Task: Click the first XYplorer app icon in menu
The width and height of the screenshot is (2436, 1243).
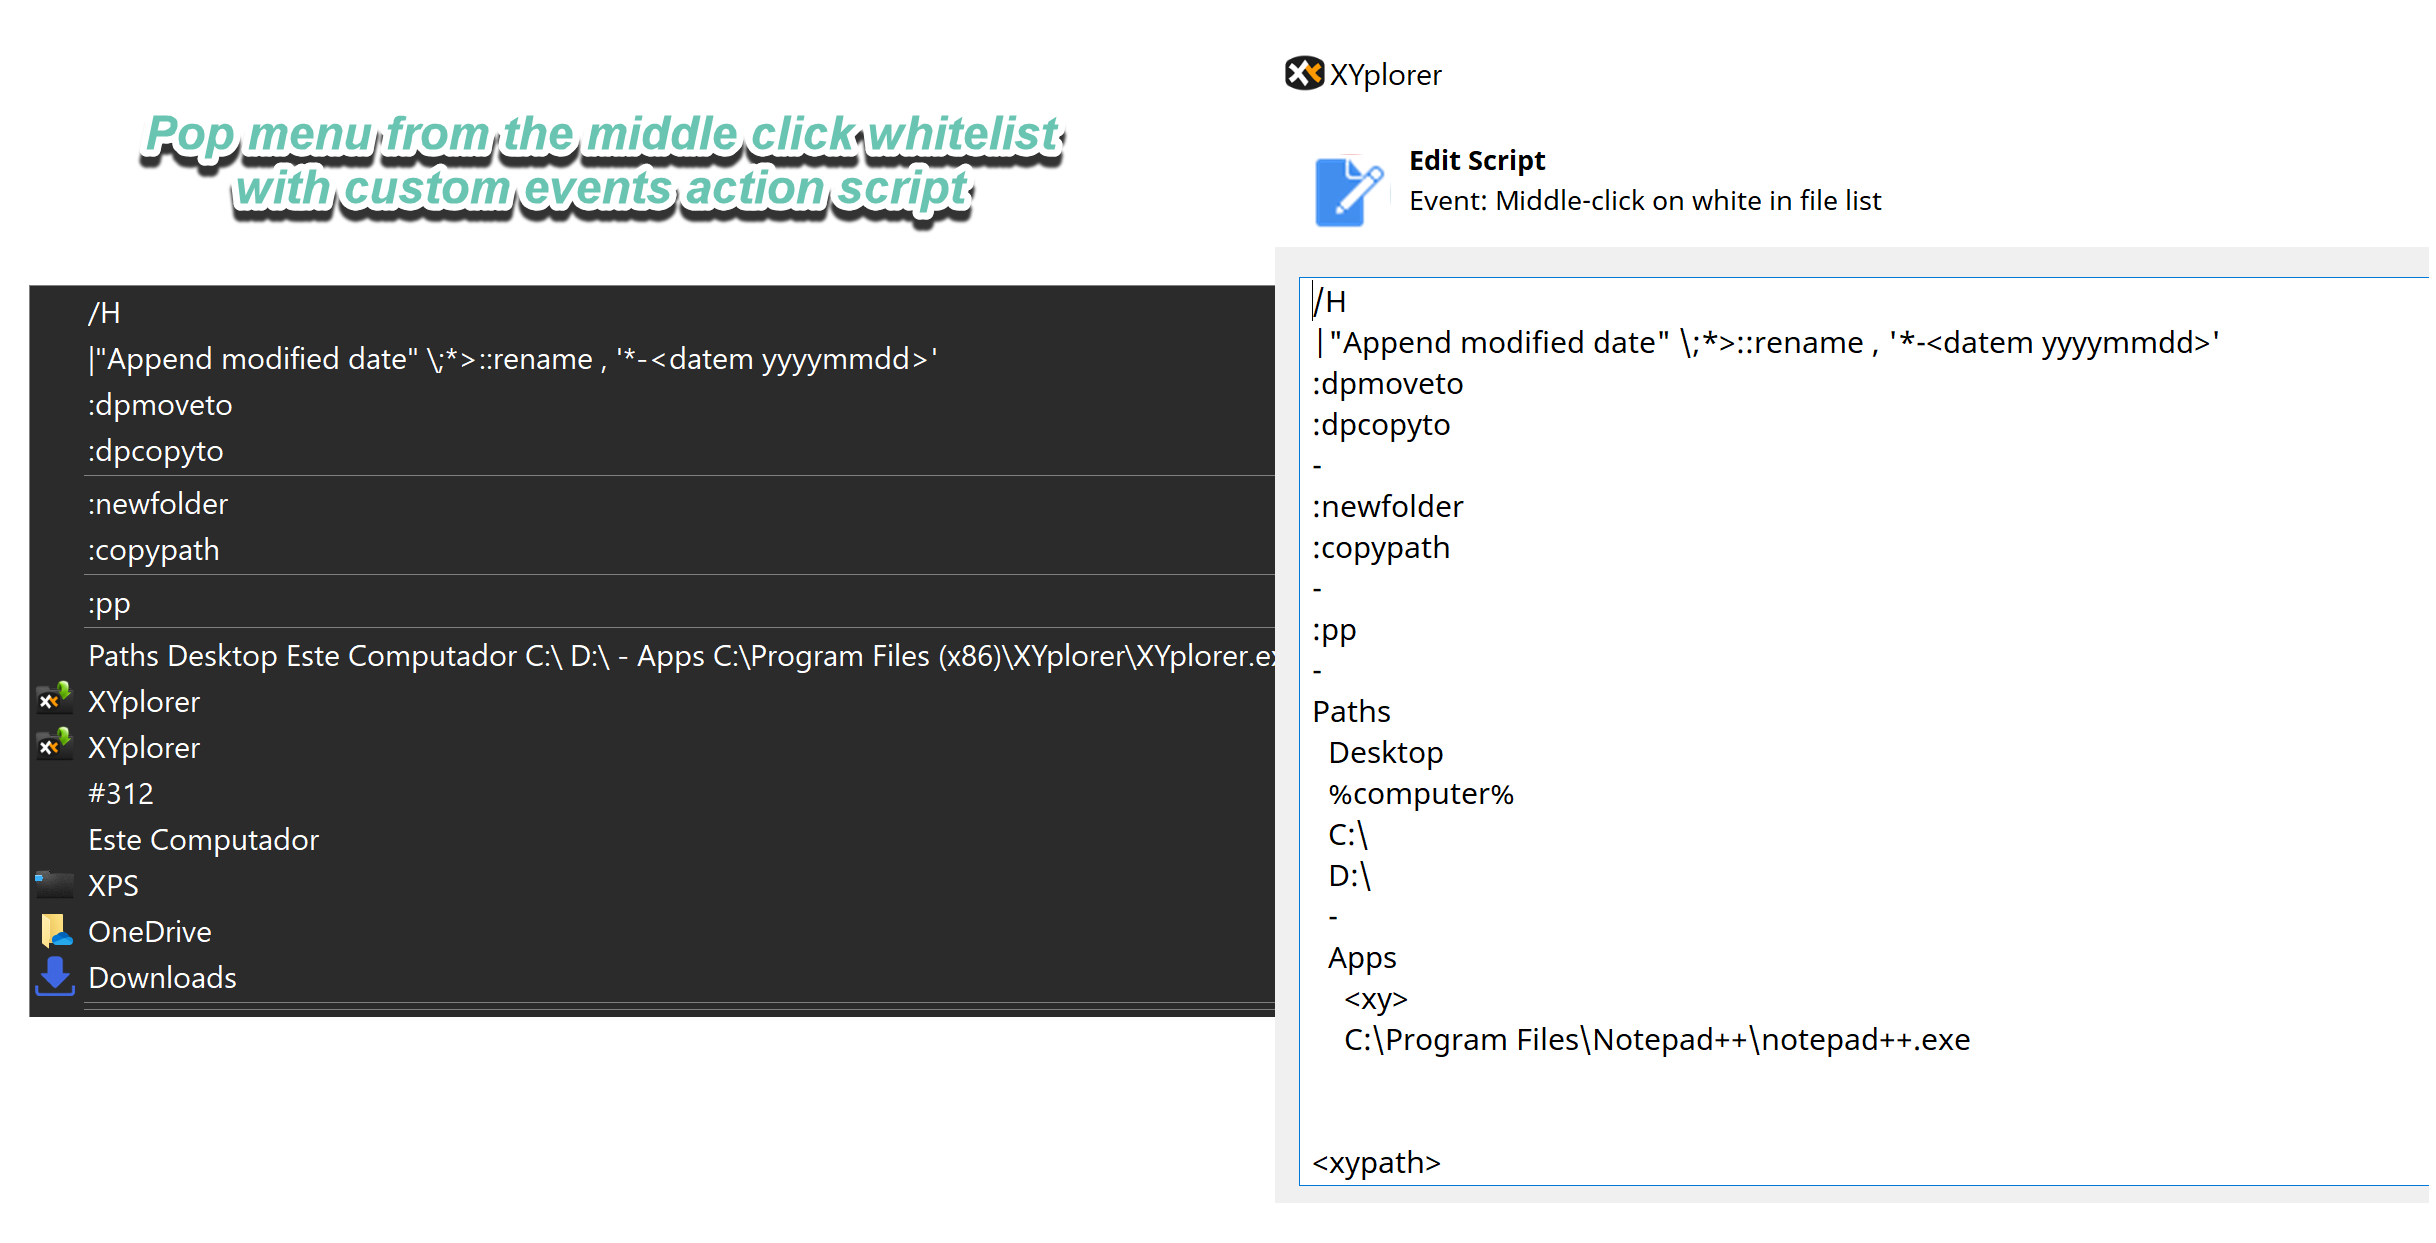Action: click(x=54, y=699)
